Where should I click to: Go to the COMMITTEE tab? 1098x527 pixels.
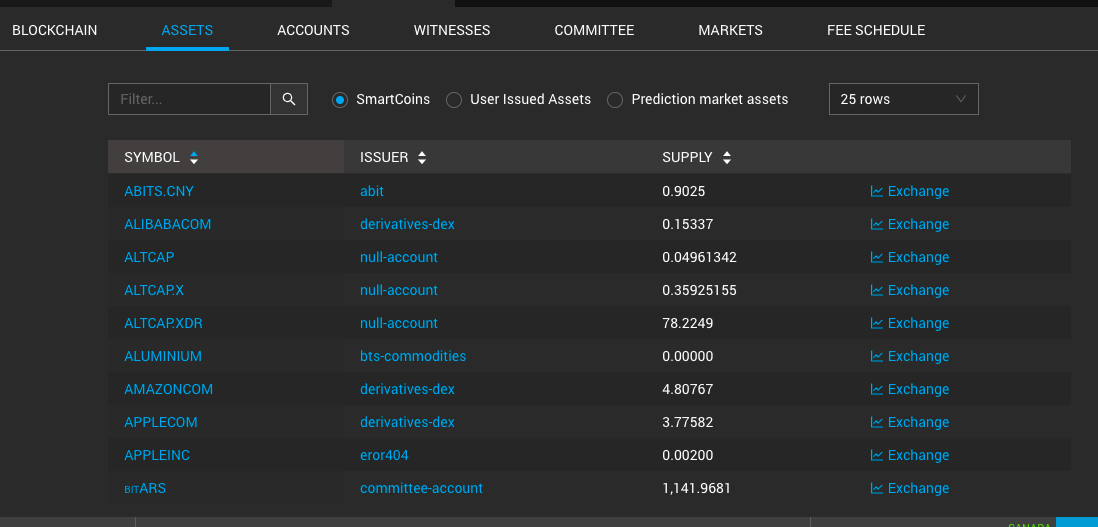pyautogui.click(x=594, y=30)
